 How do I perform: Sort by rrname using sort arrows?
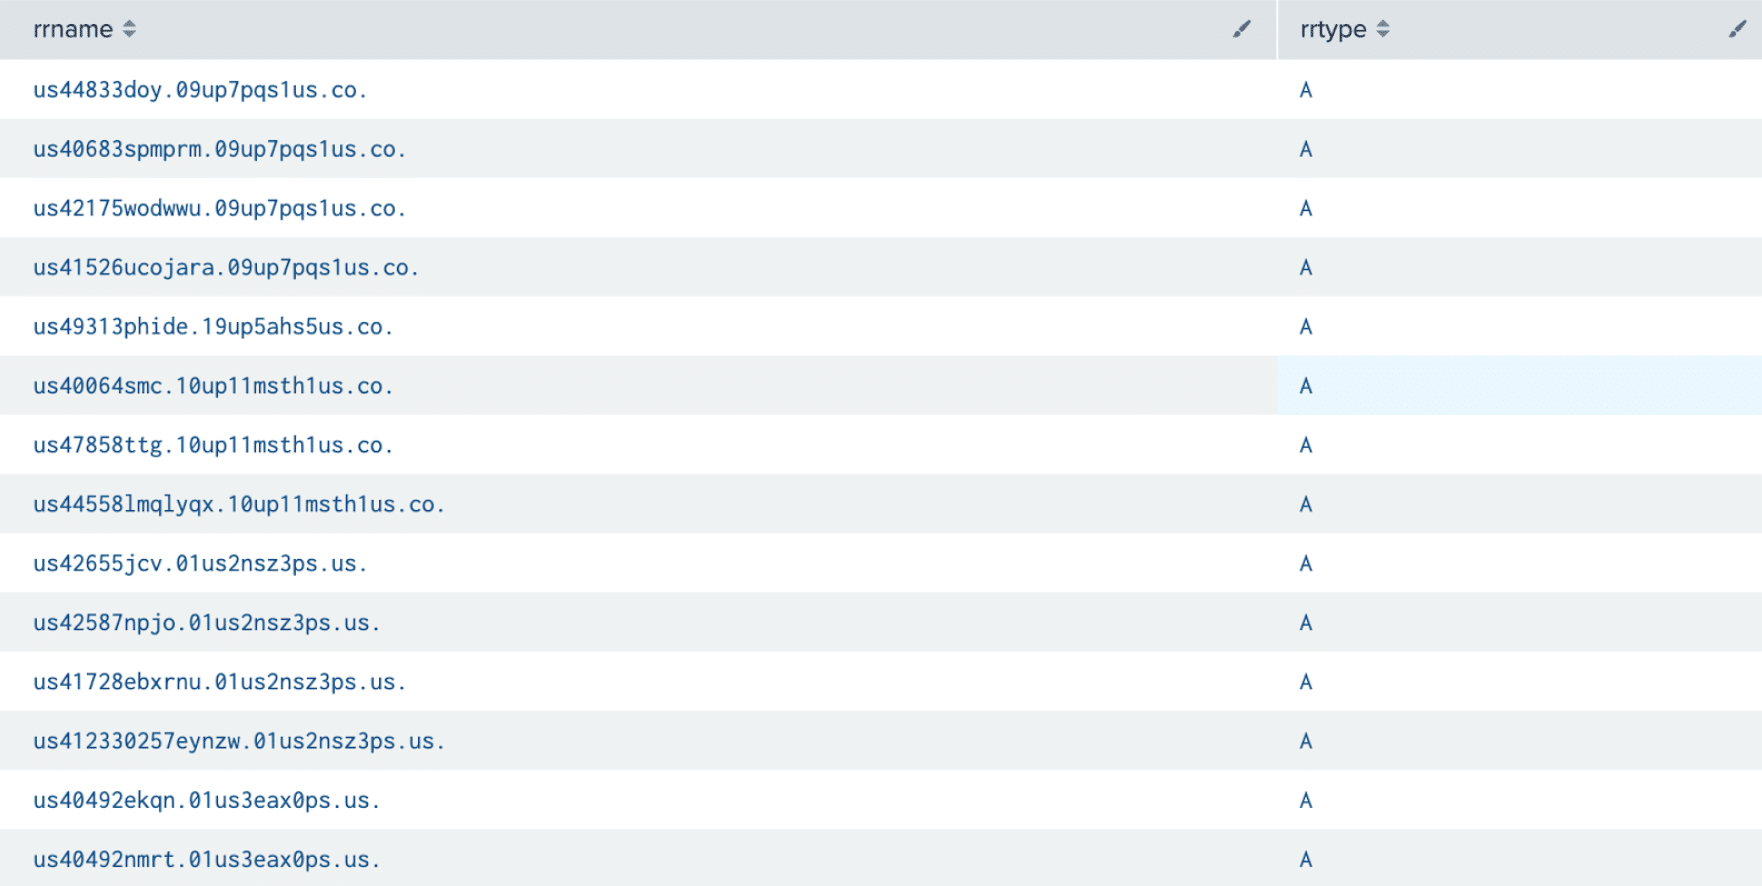tap(129, 29)
